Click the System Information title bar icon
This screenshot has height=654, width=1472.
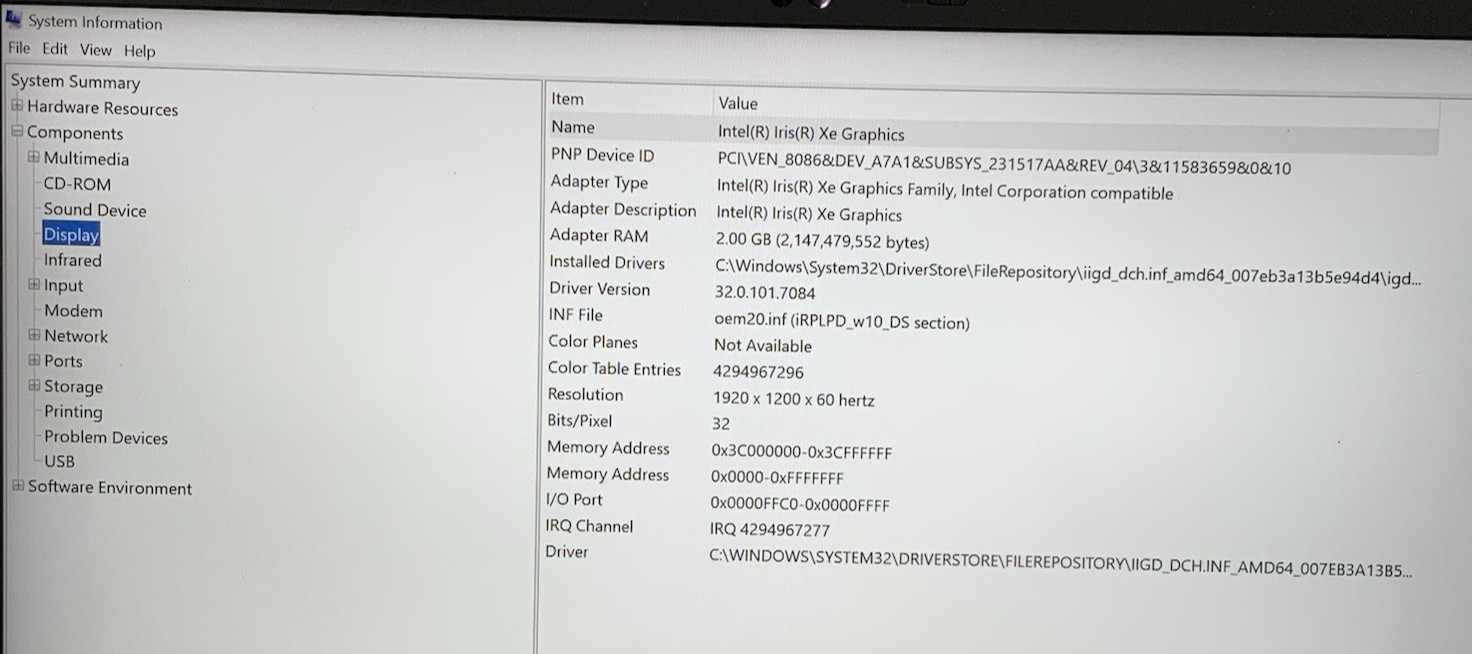click(14, 19)
